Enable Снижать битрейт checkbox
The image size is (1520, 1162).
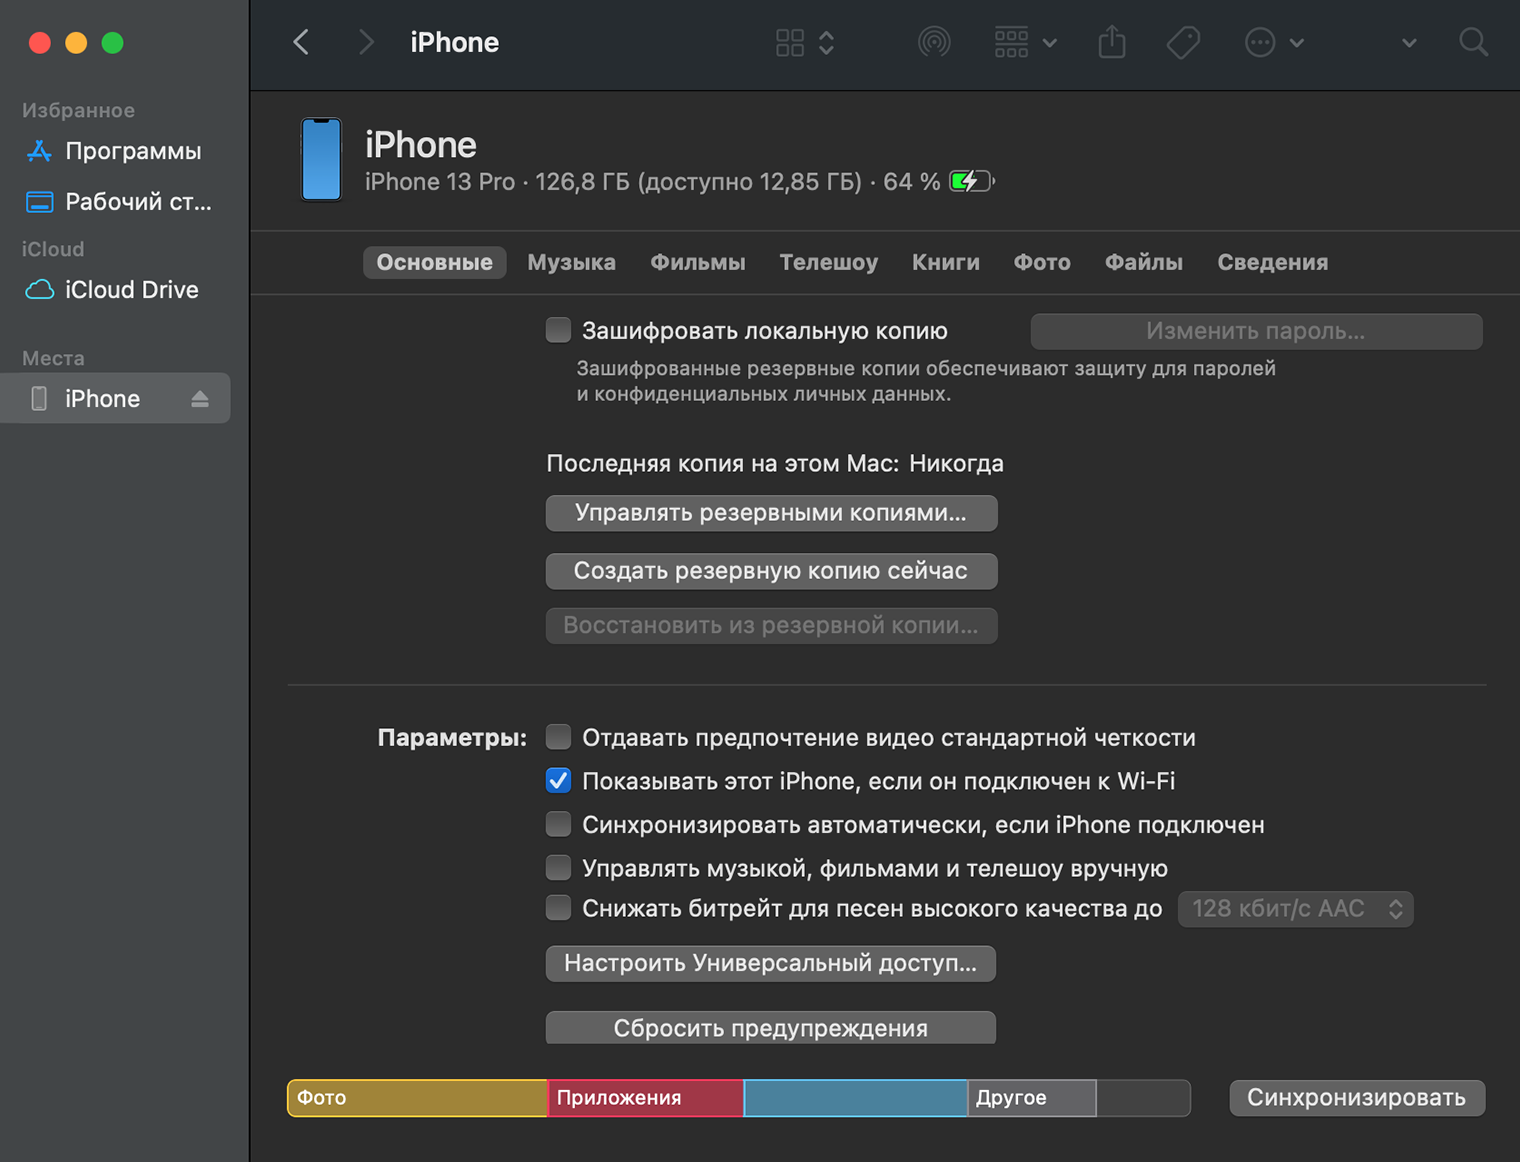(x=558, y=908)
